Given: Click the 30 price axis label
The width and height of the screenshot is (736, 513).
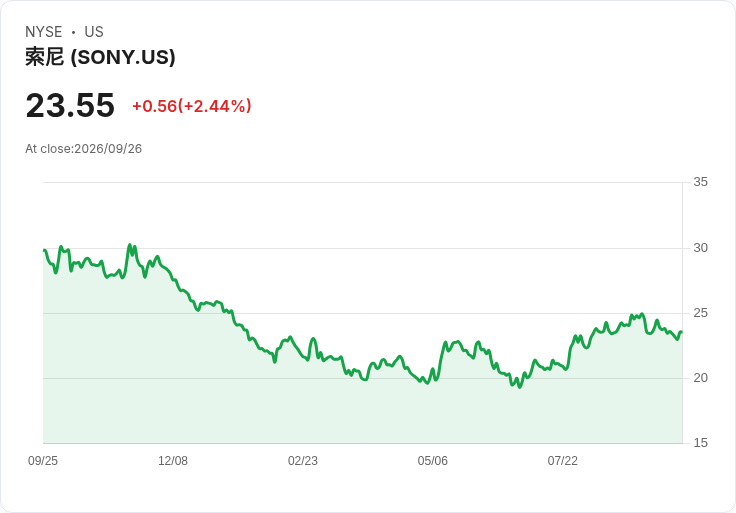Looking at the screenshot, I should click(x=700, y=248).
